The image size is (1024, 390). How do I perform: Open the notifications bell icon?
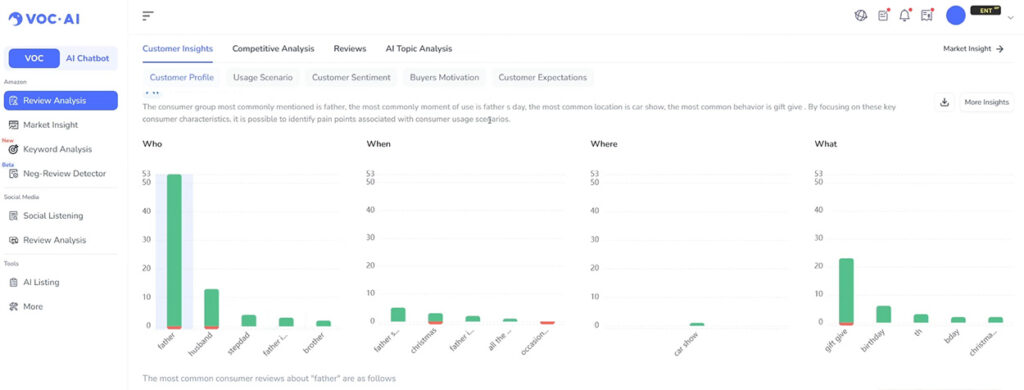pyautogui.click(x=904, y=16)
